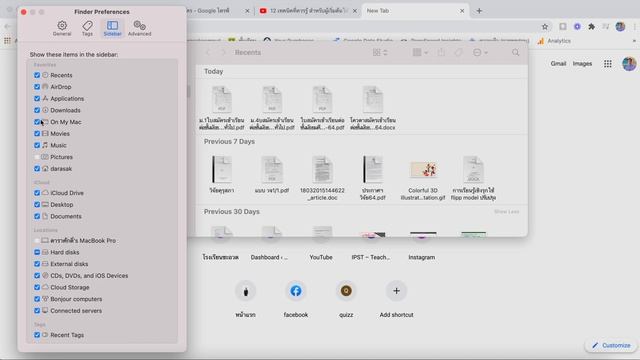Toggle the AirDrop checkbox
This screenshot has height=360, width=640.
(x=37, y=87)
